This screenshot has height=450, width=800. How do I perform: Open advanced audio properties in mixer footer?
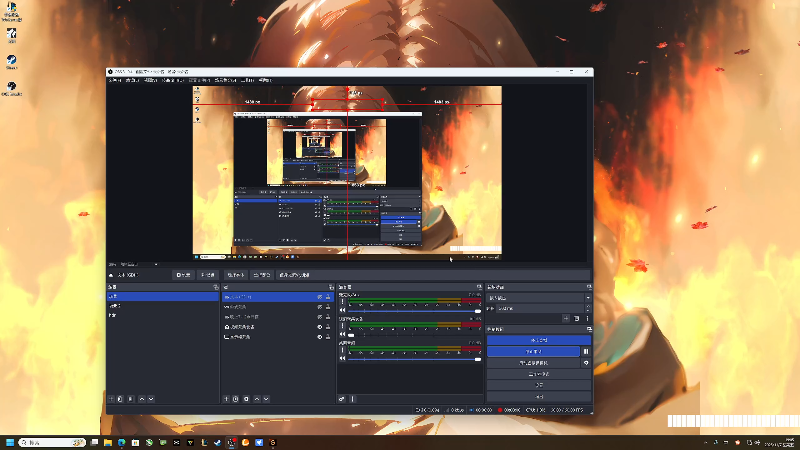tap(342, 399)
